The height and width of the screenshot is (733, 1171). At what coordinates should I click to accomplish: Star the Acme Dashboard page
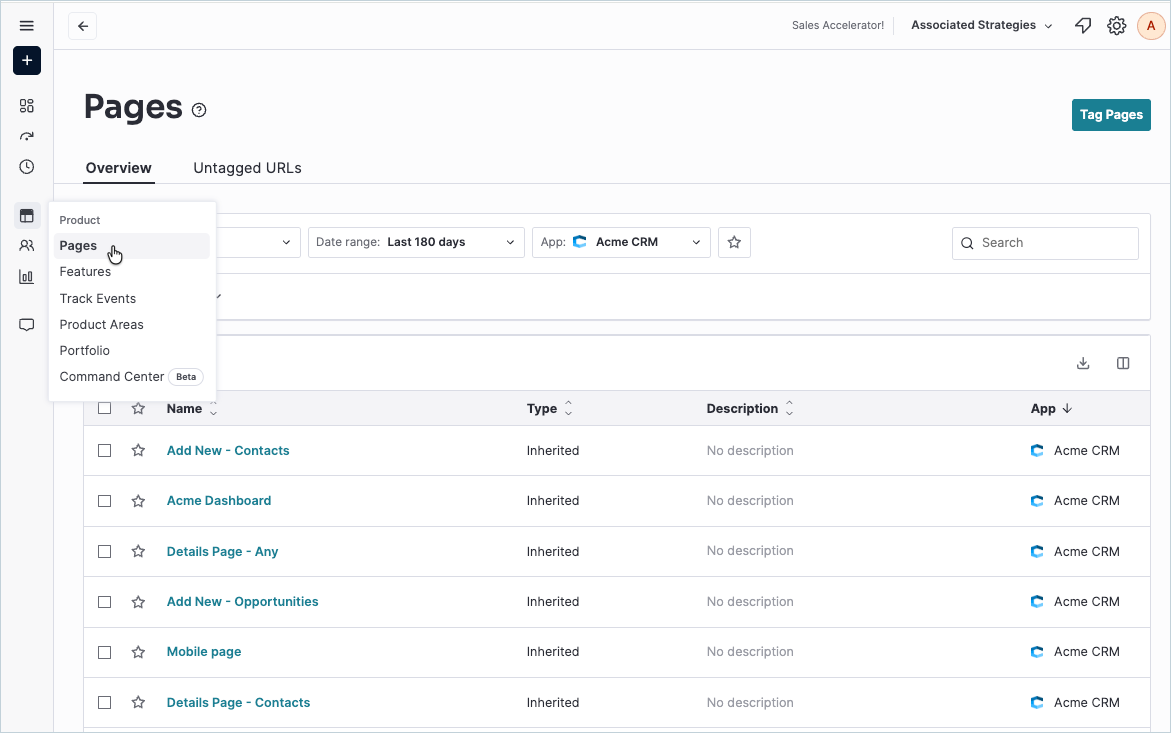[138, 501]
